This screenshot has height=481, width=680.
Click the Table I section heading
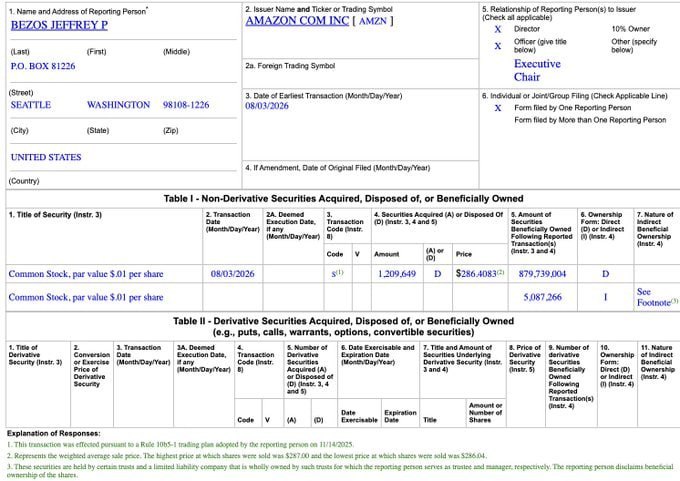343,199
